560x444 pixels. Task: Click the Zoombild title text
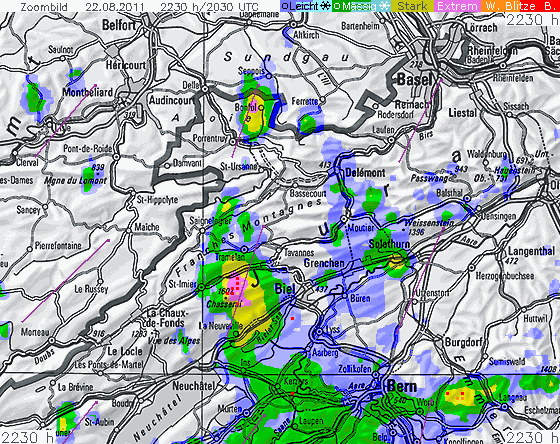[44, 7]
